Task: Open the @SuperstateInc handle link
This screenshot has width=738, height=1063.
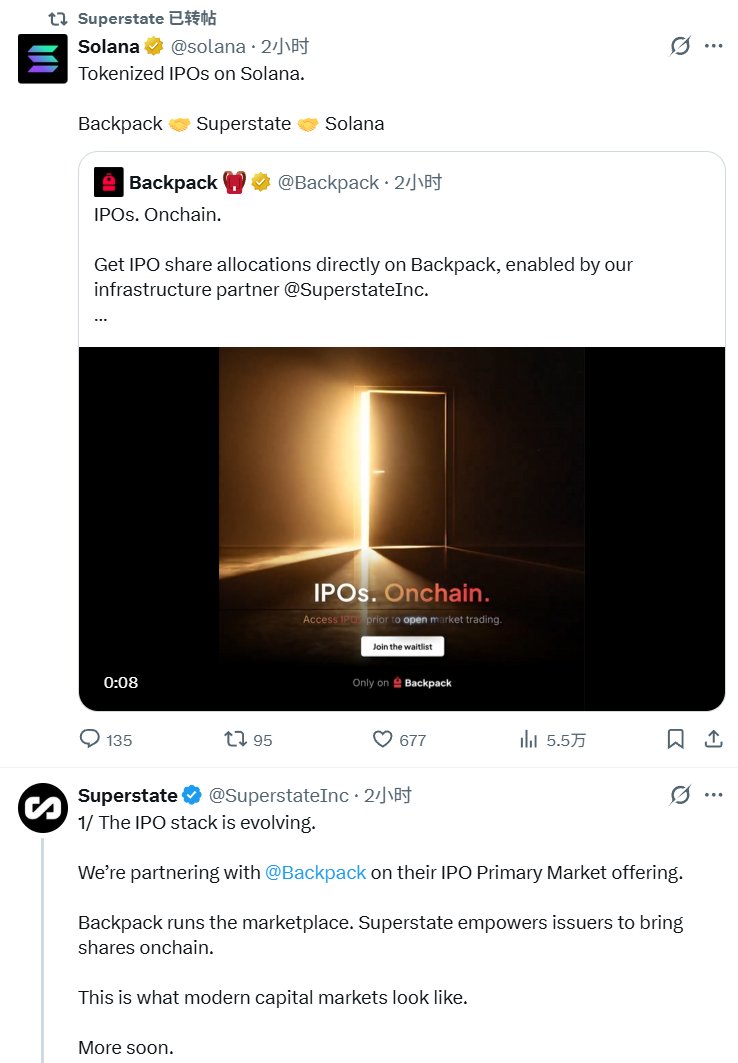Action: click(278, 795)
